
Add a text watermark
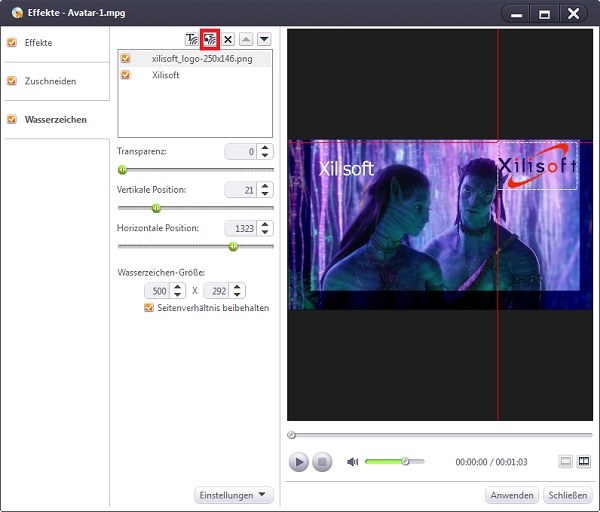[192, 39]
